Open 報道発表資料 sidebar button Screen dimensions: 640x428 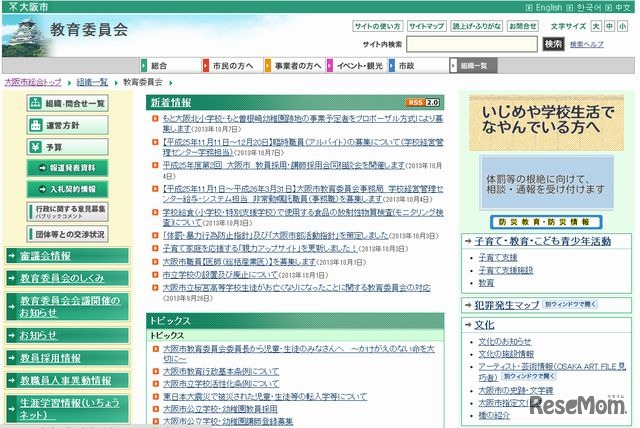pos(67,168)
